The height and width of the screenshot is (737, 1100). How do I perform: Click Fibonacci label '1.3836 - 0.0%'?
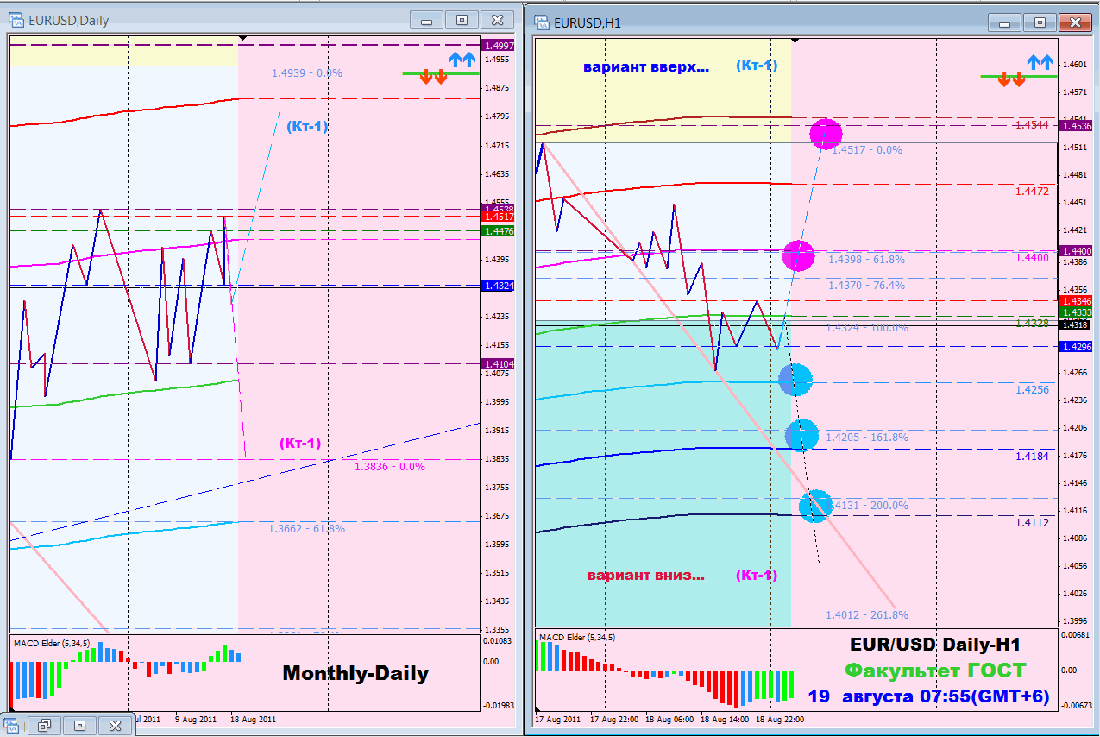389,466
